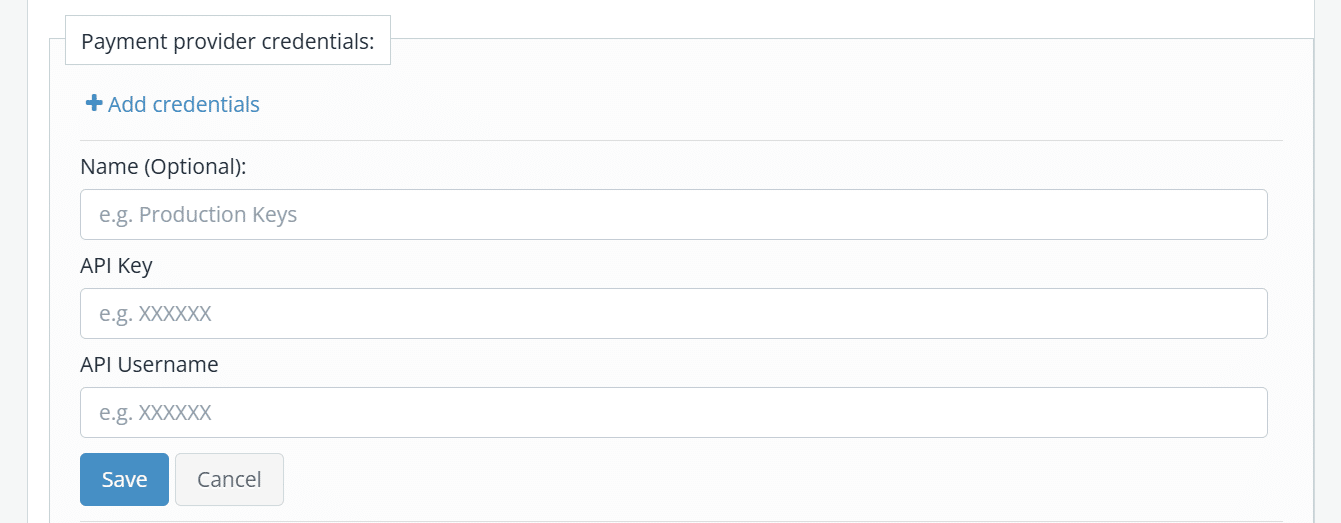The width and height of the screenshot is (1341, 523).
Task: Click into the API Key input box
Action: [674, 313]
